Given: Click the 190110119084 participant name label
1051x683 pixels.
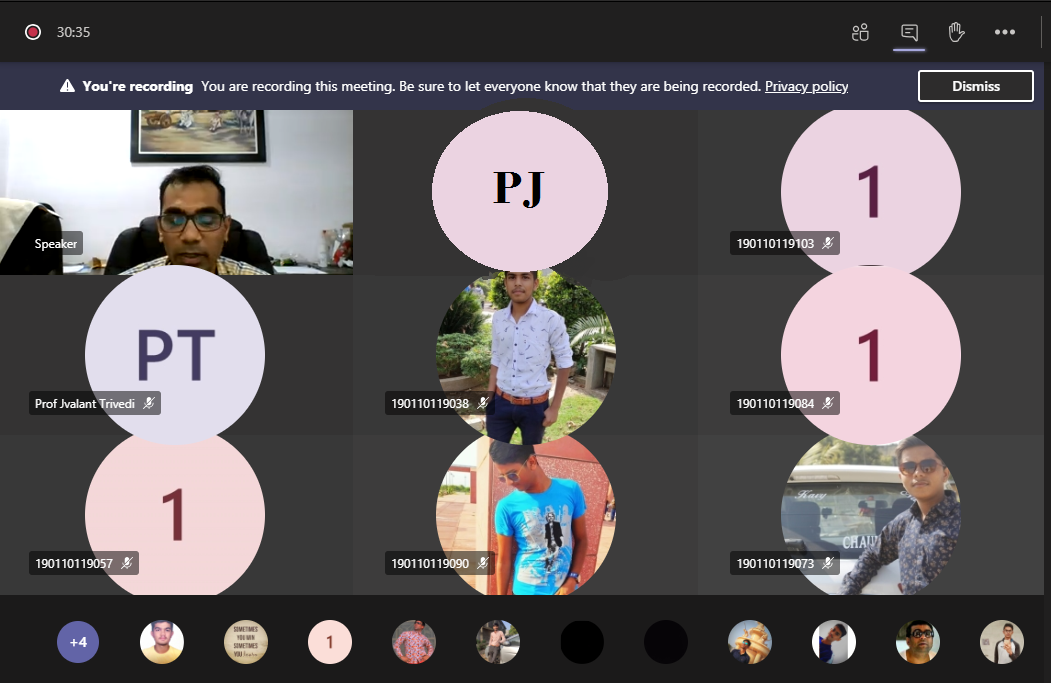Looking at the screenshot, I should coord(775,403).
